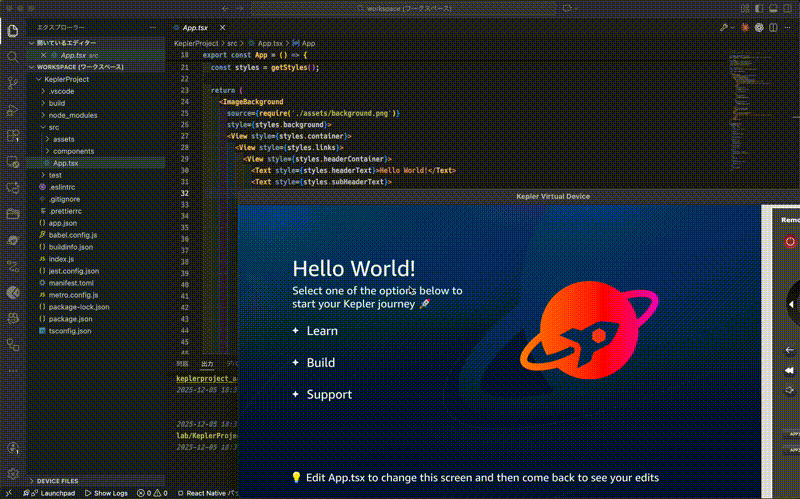Collapse the KeplerProject folder
Viewport: 800px width, 499px height.
click(x=96, y=79)
